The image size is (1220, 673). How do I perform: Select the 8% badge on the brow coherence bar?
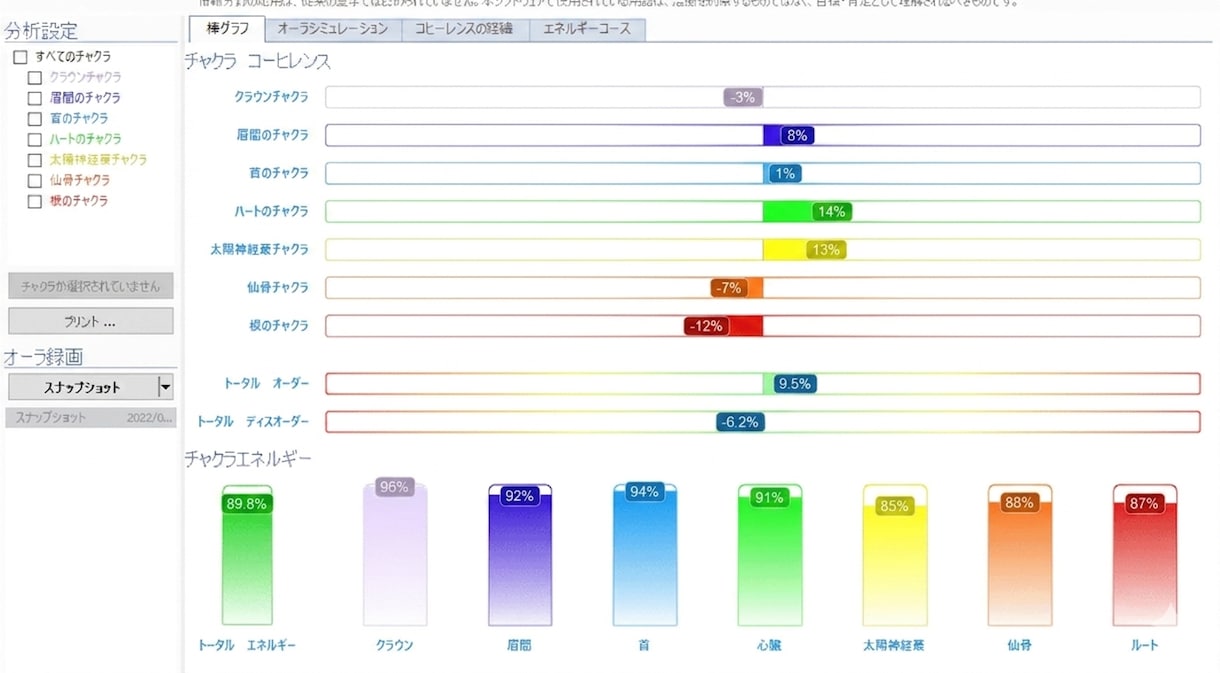797,135
